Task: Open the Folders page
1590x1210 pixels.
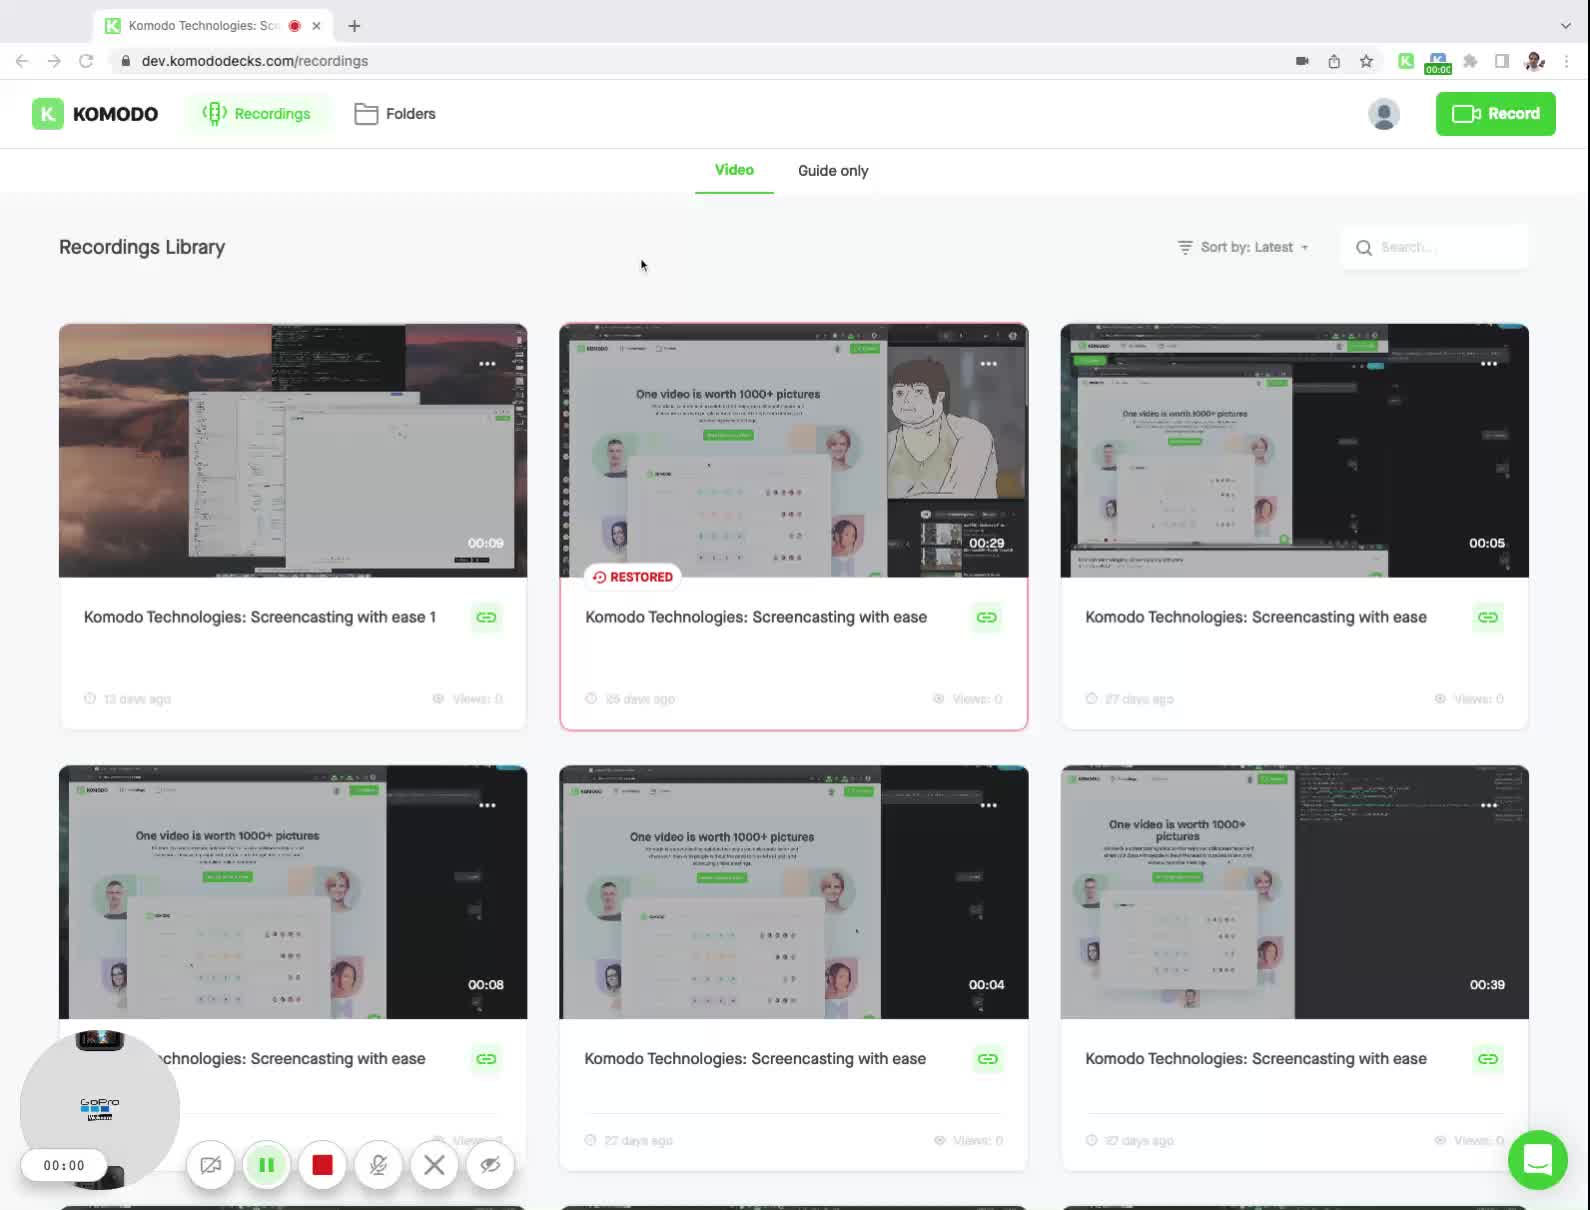Action: pos(395,114)
